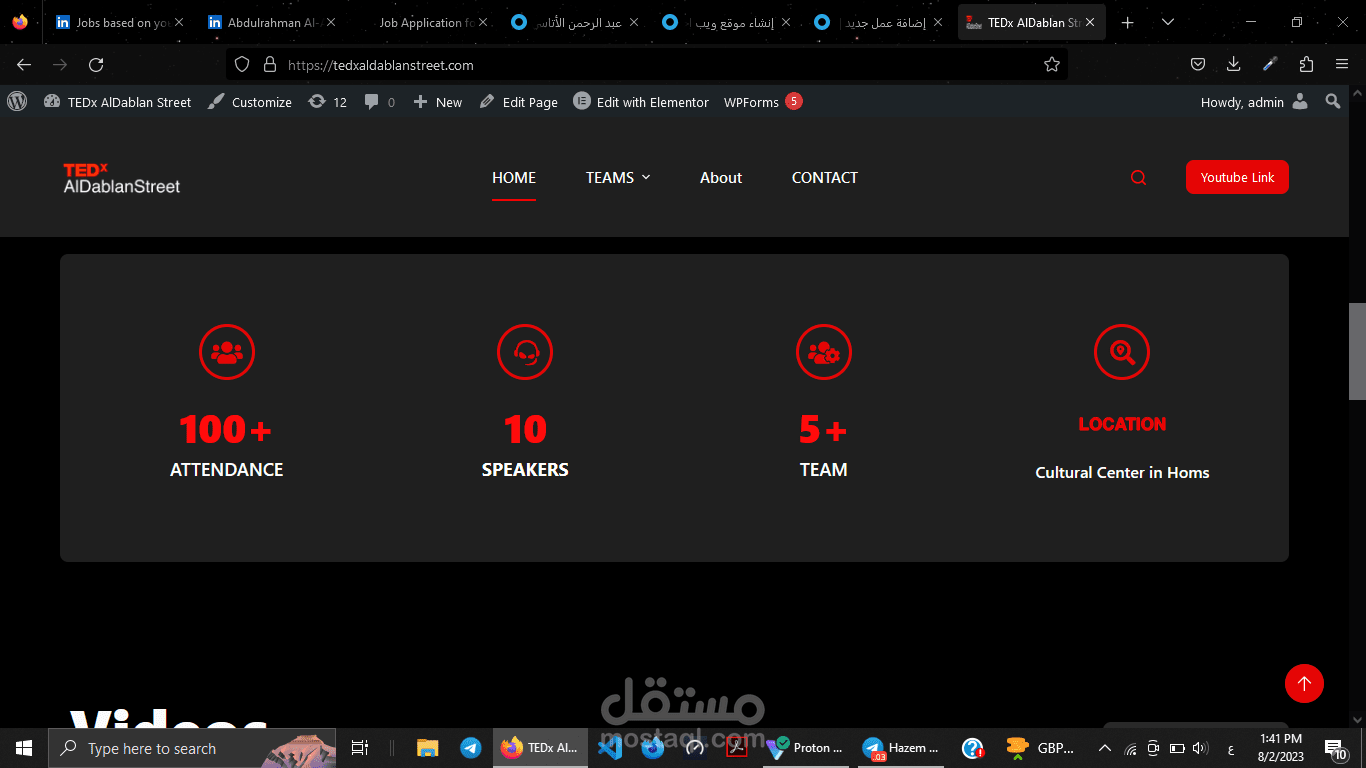Click the taskbar search box

(x=192, y=748)
